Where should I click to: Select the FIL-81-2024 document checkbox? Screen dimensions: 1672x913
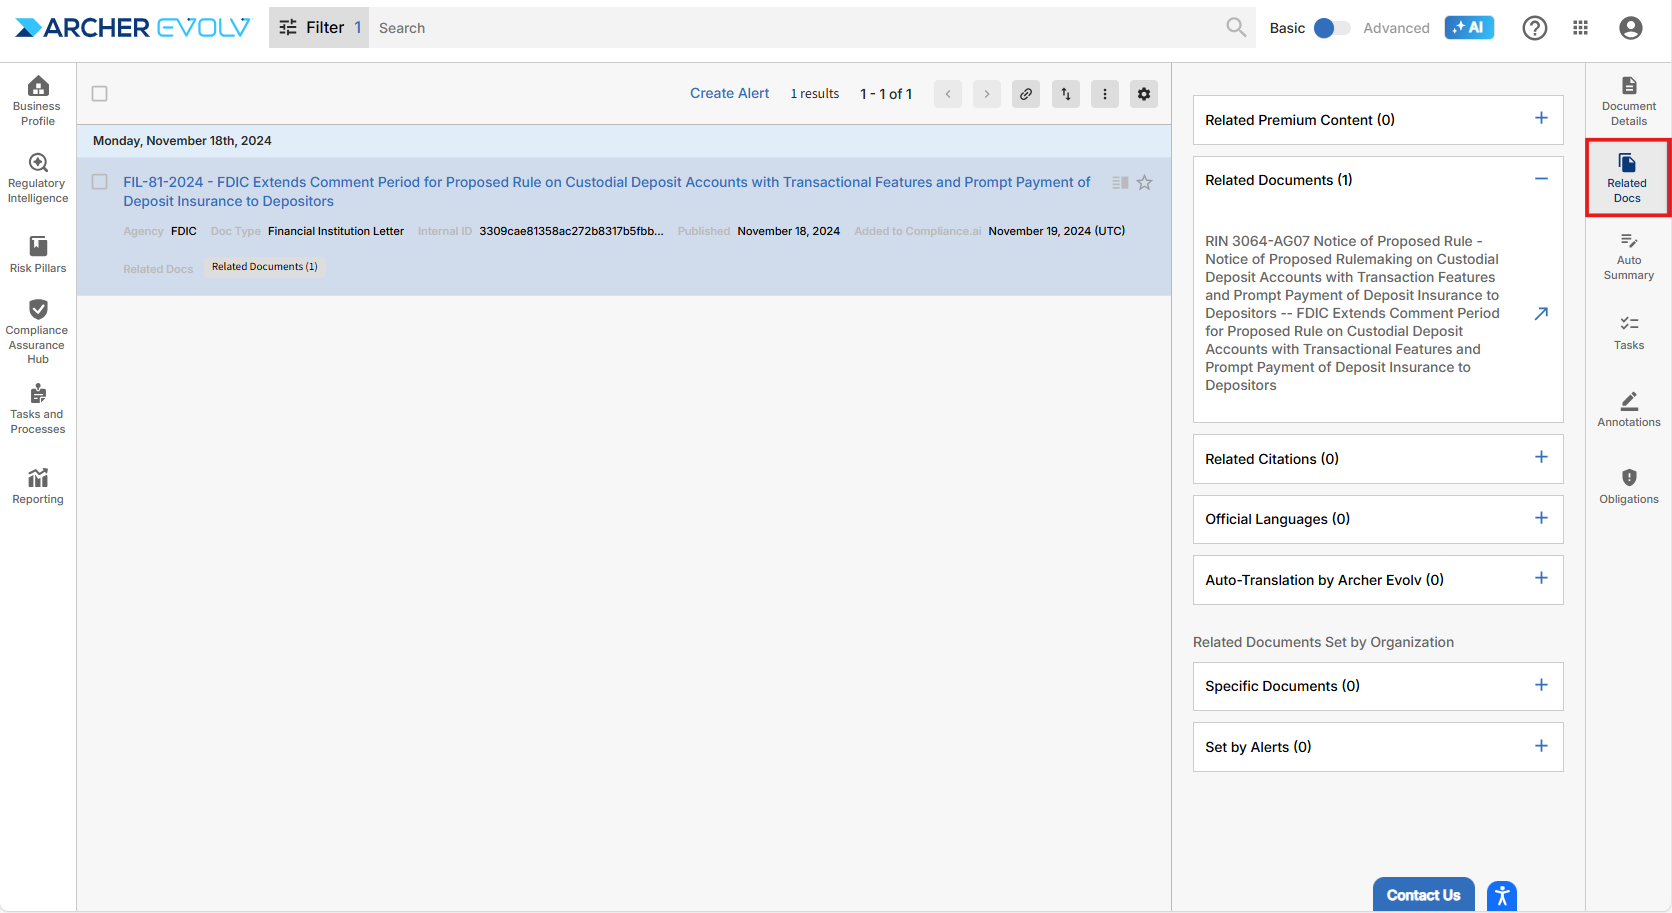(100, 182)
